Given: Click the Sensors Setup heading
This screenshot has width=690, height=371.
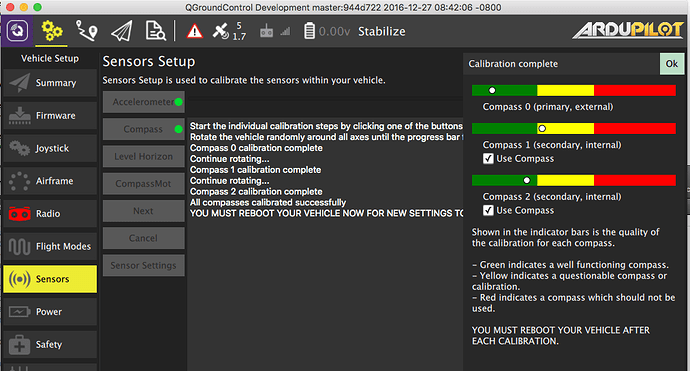Looking at the screenshot, I should [149, 62].
